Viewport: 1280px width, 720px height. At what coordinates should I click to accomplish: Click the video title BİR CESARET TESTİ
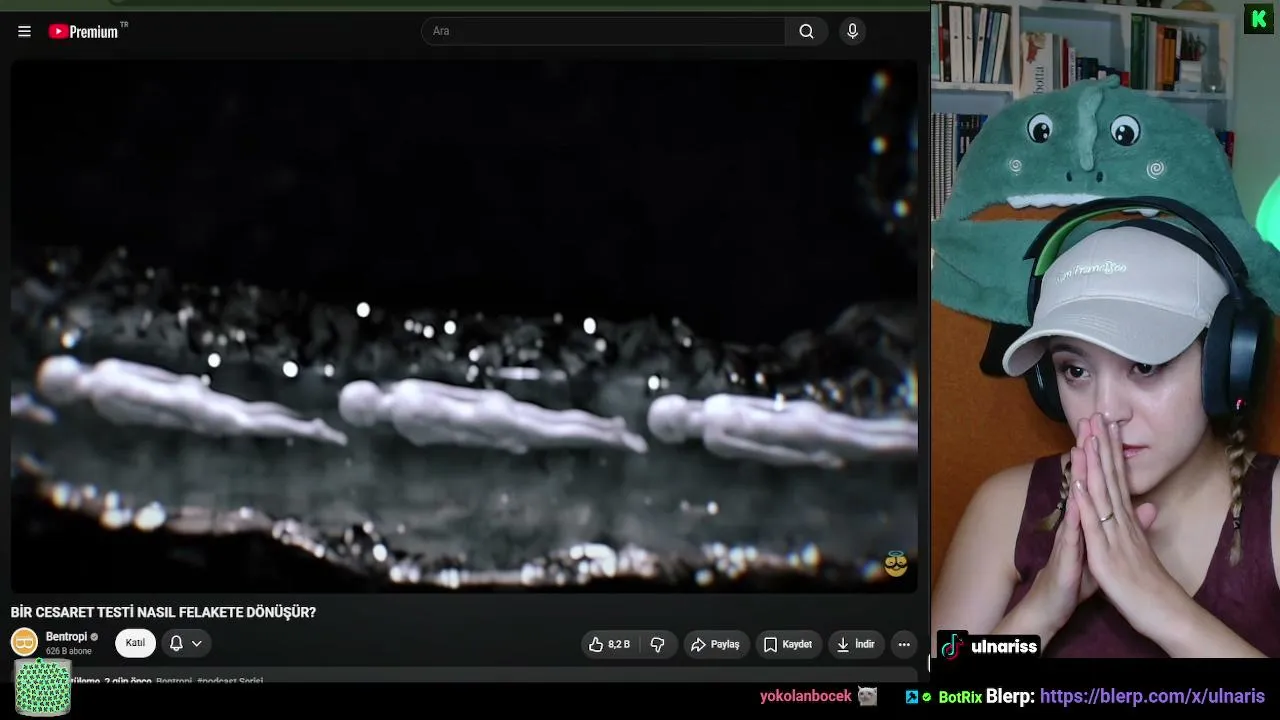click(163, 612)
